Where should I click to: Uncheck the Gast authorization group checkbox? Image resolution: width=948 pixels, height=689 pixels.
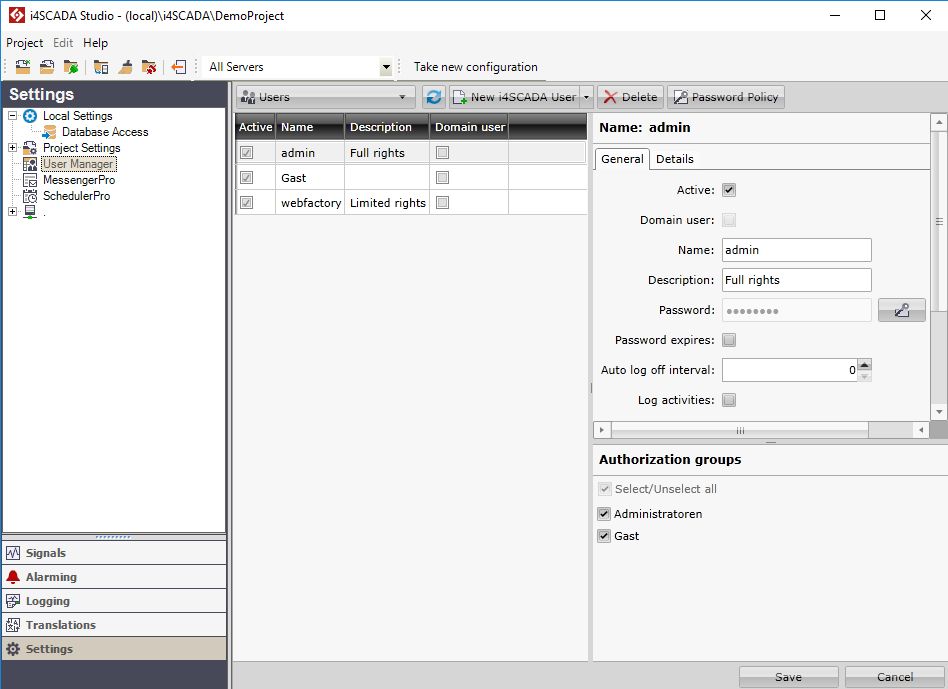604,536
